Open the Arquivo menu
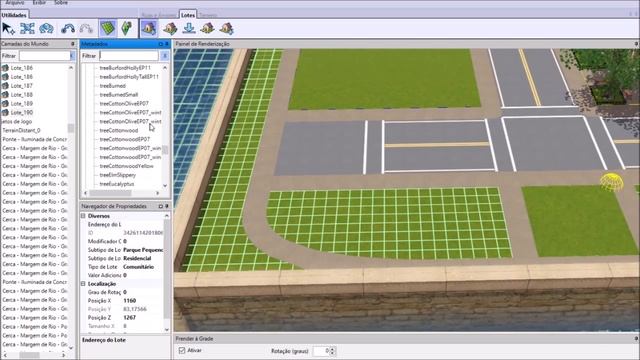Image resolution: width=640 pixels, height=360 pixels. pos(15,2)
